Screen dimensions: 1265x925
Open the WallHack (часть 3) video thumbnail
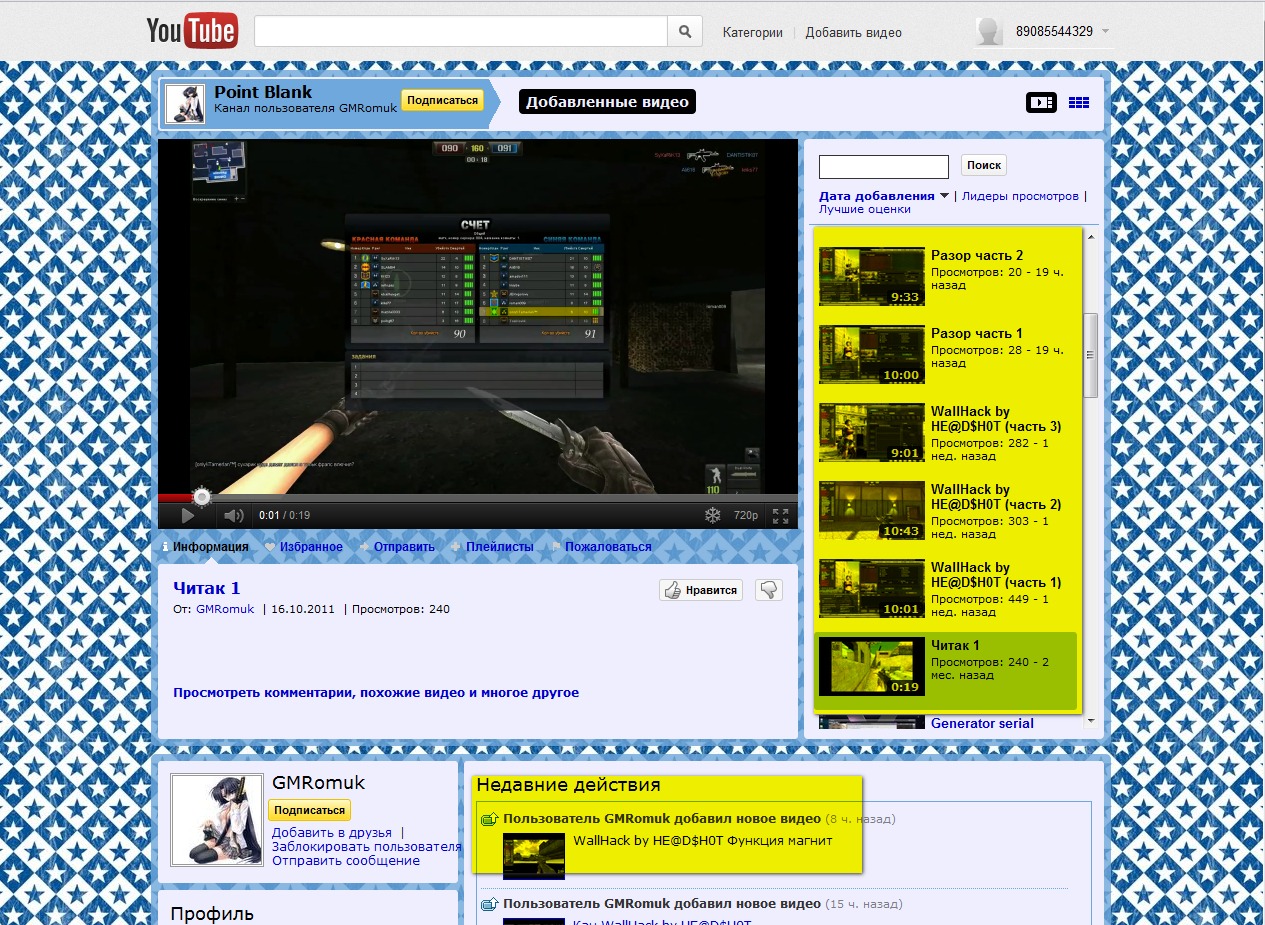(872, 432)
